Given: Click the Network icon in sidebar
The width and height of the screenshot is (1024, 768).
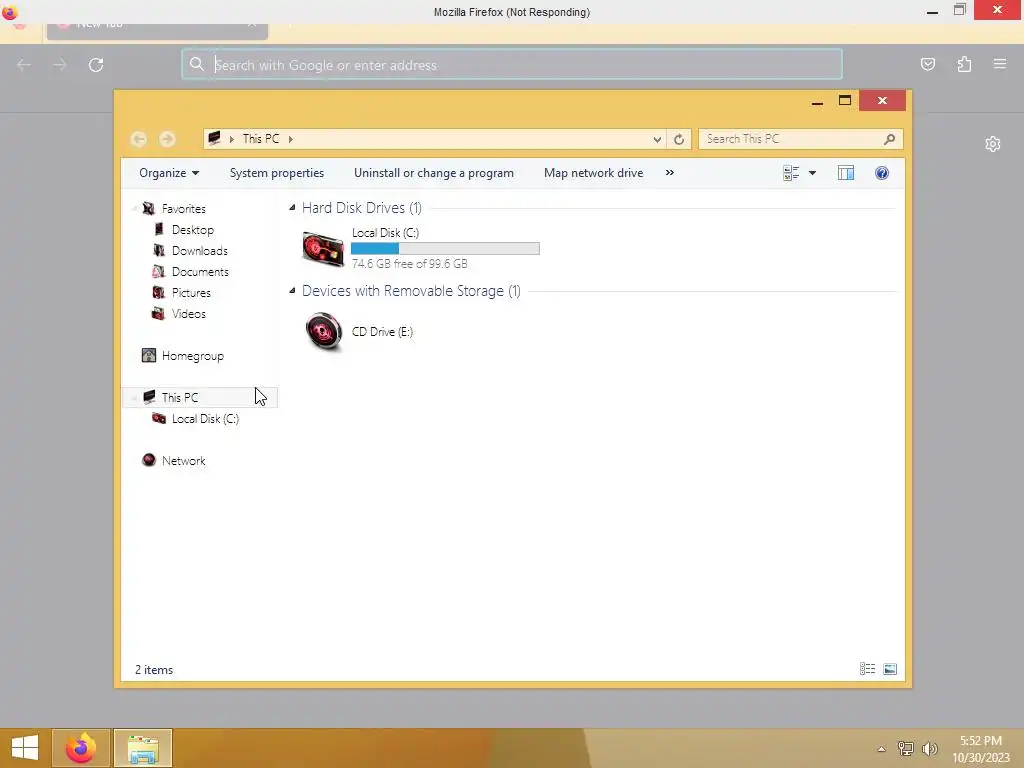Looking at the screenshot, I should click(149, 460).
